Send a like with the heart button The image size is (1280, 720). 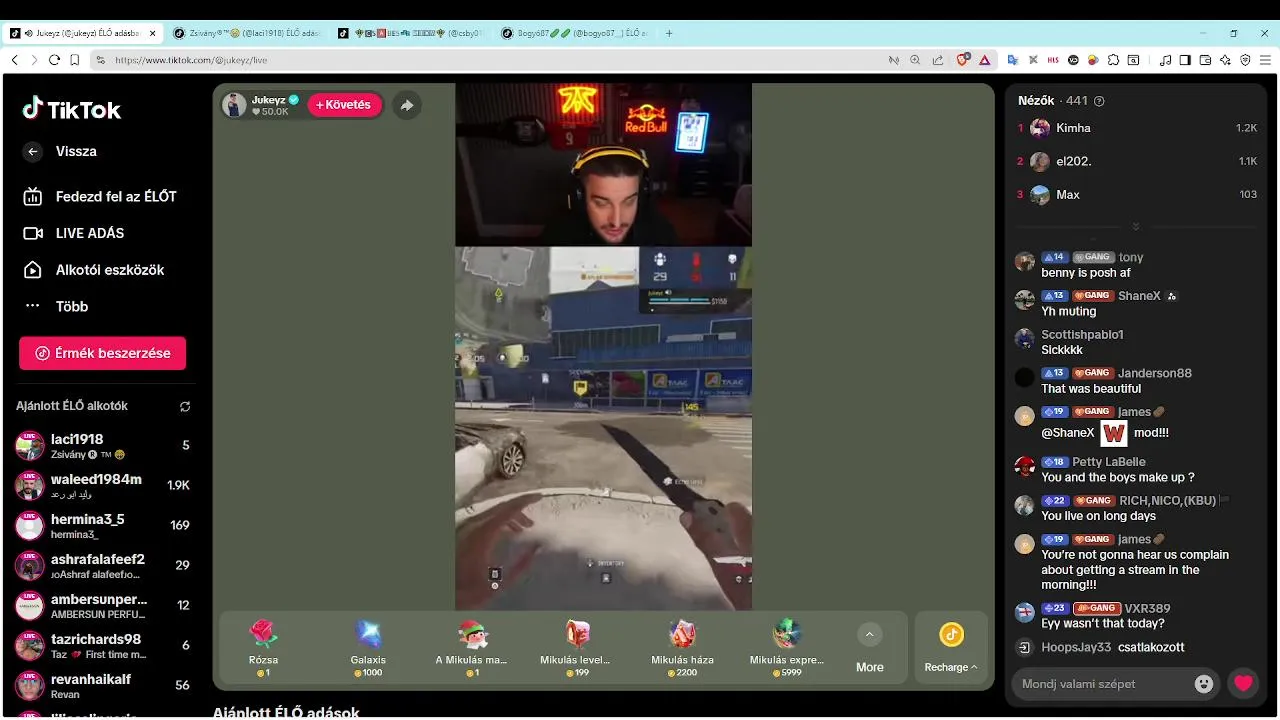point(1243,684)
